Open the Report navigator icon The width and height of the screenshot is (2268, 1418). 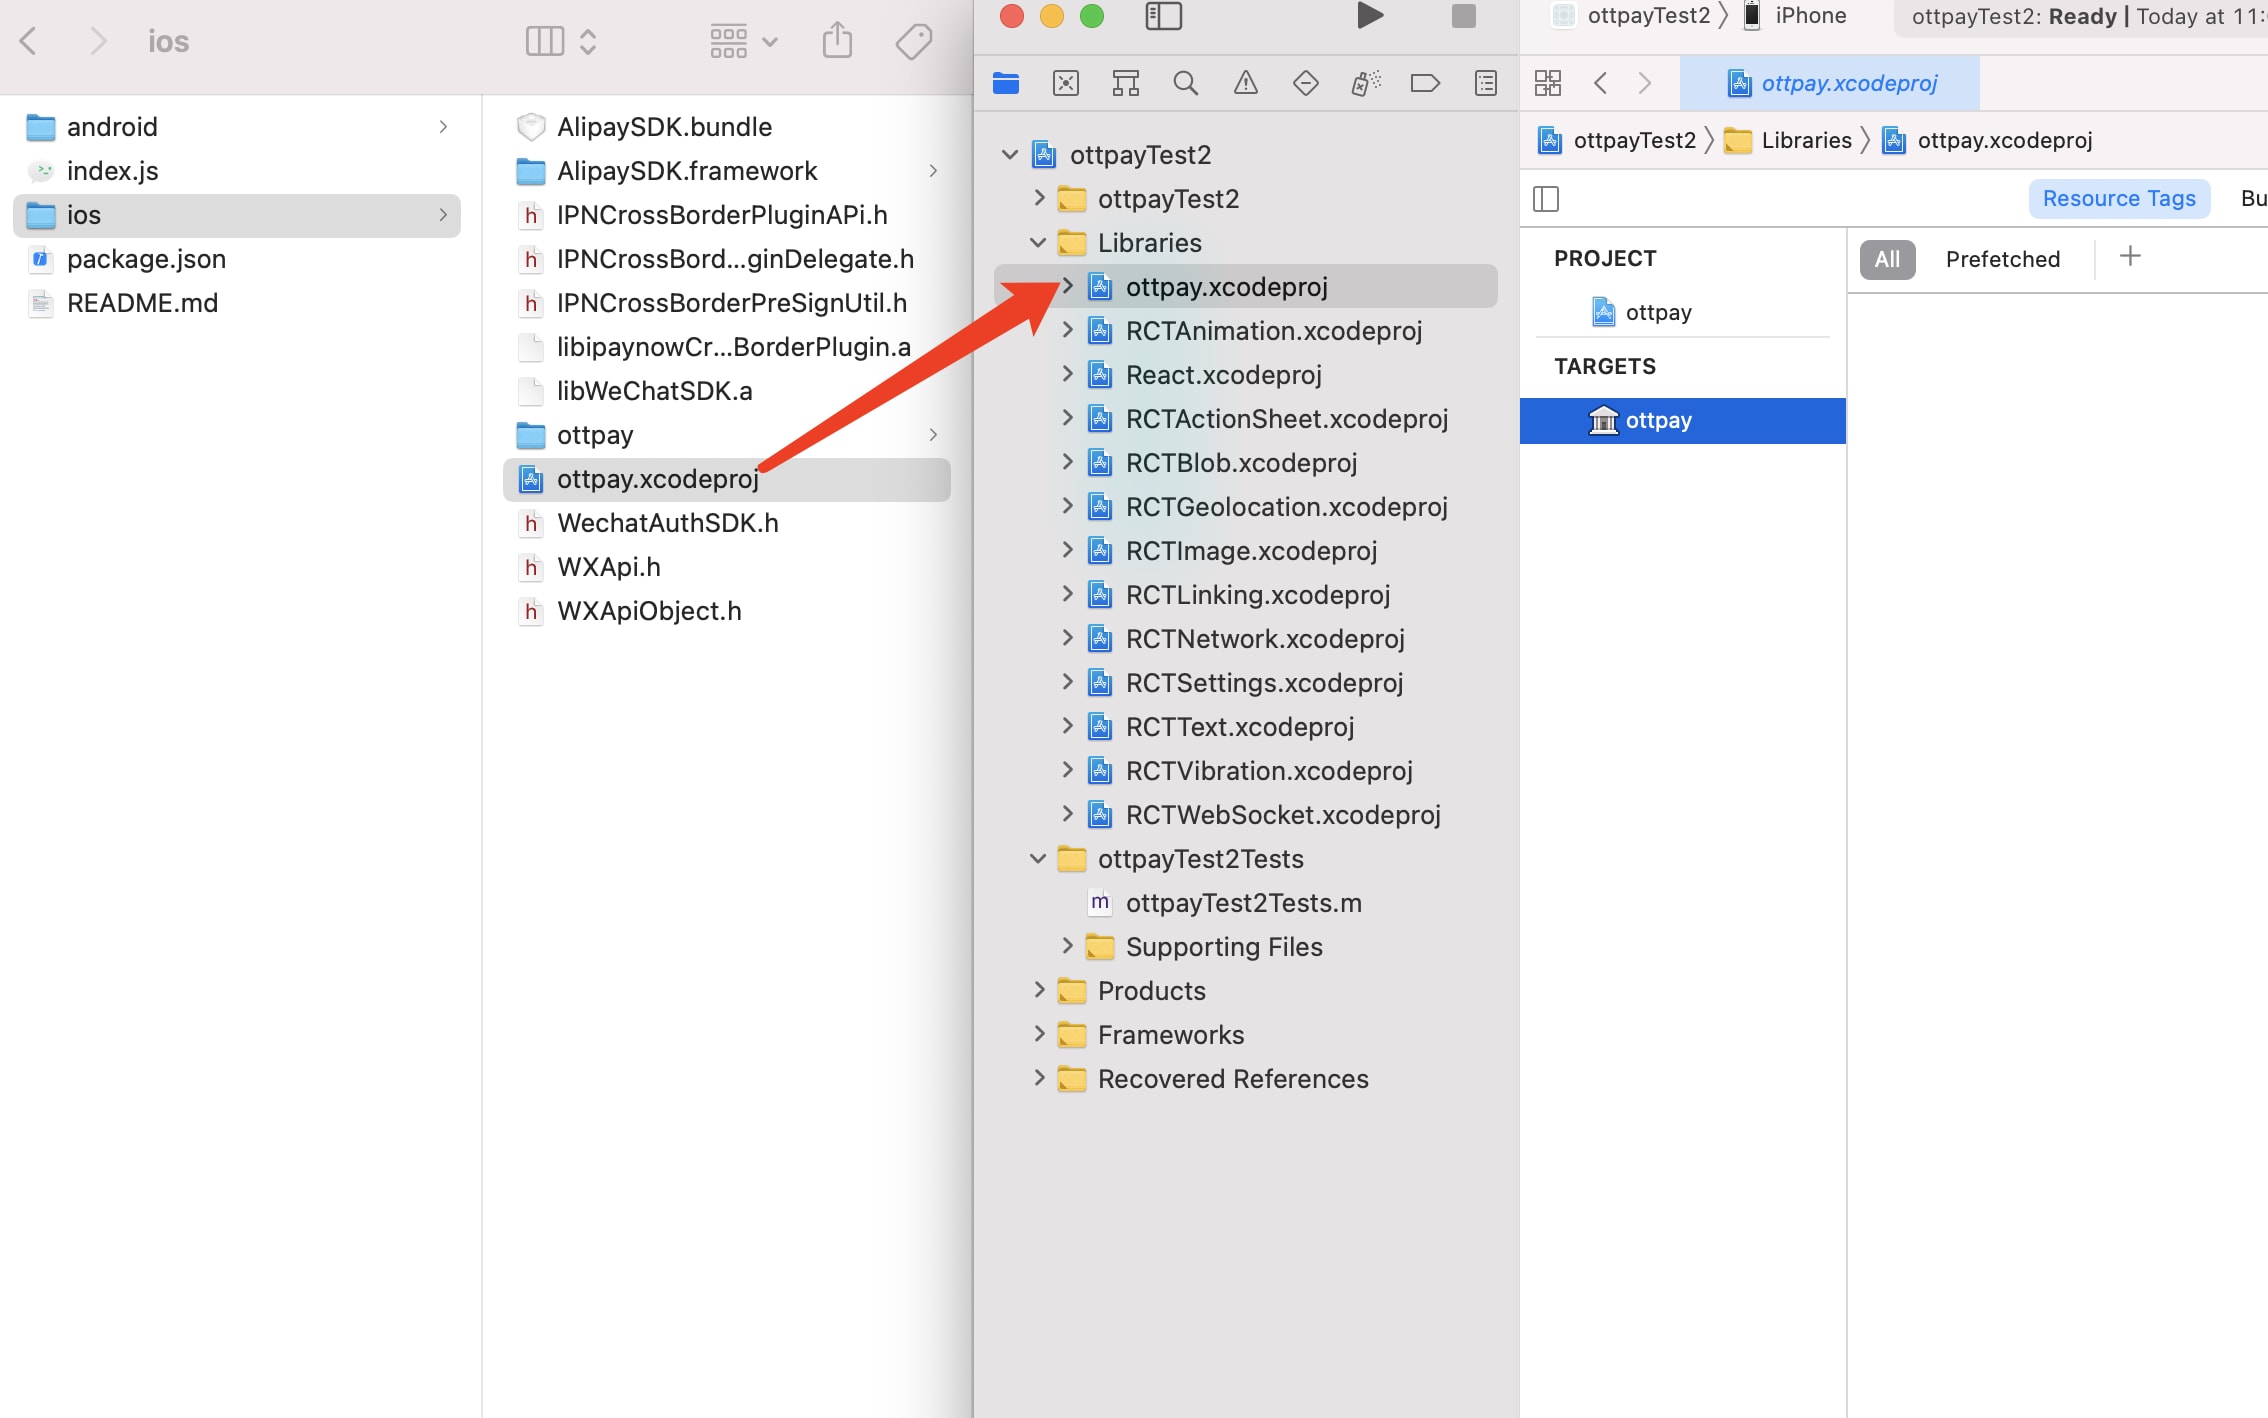(x=1486, y=83)
